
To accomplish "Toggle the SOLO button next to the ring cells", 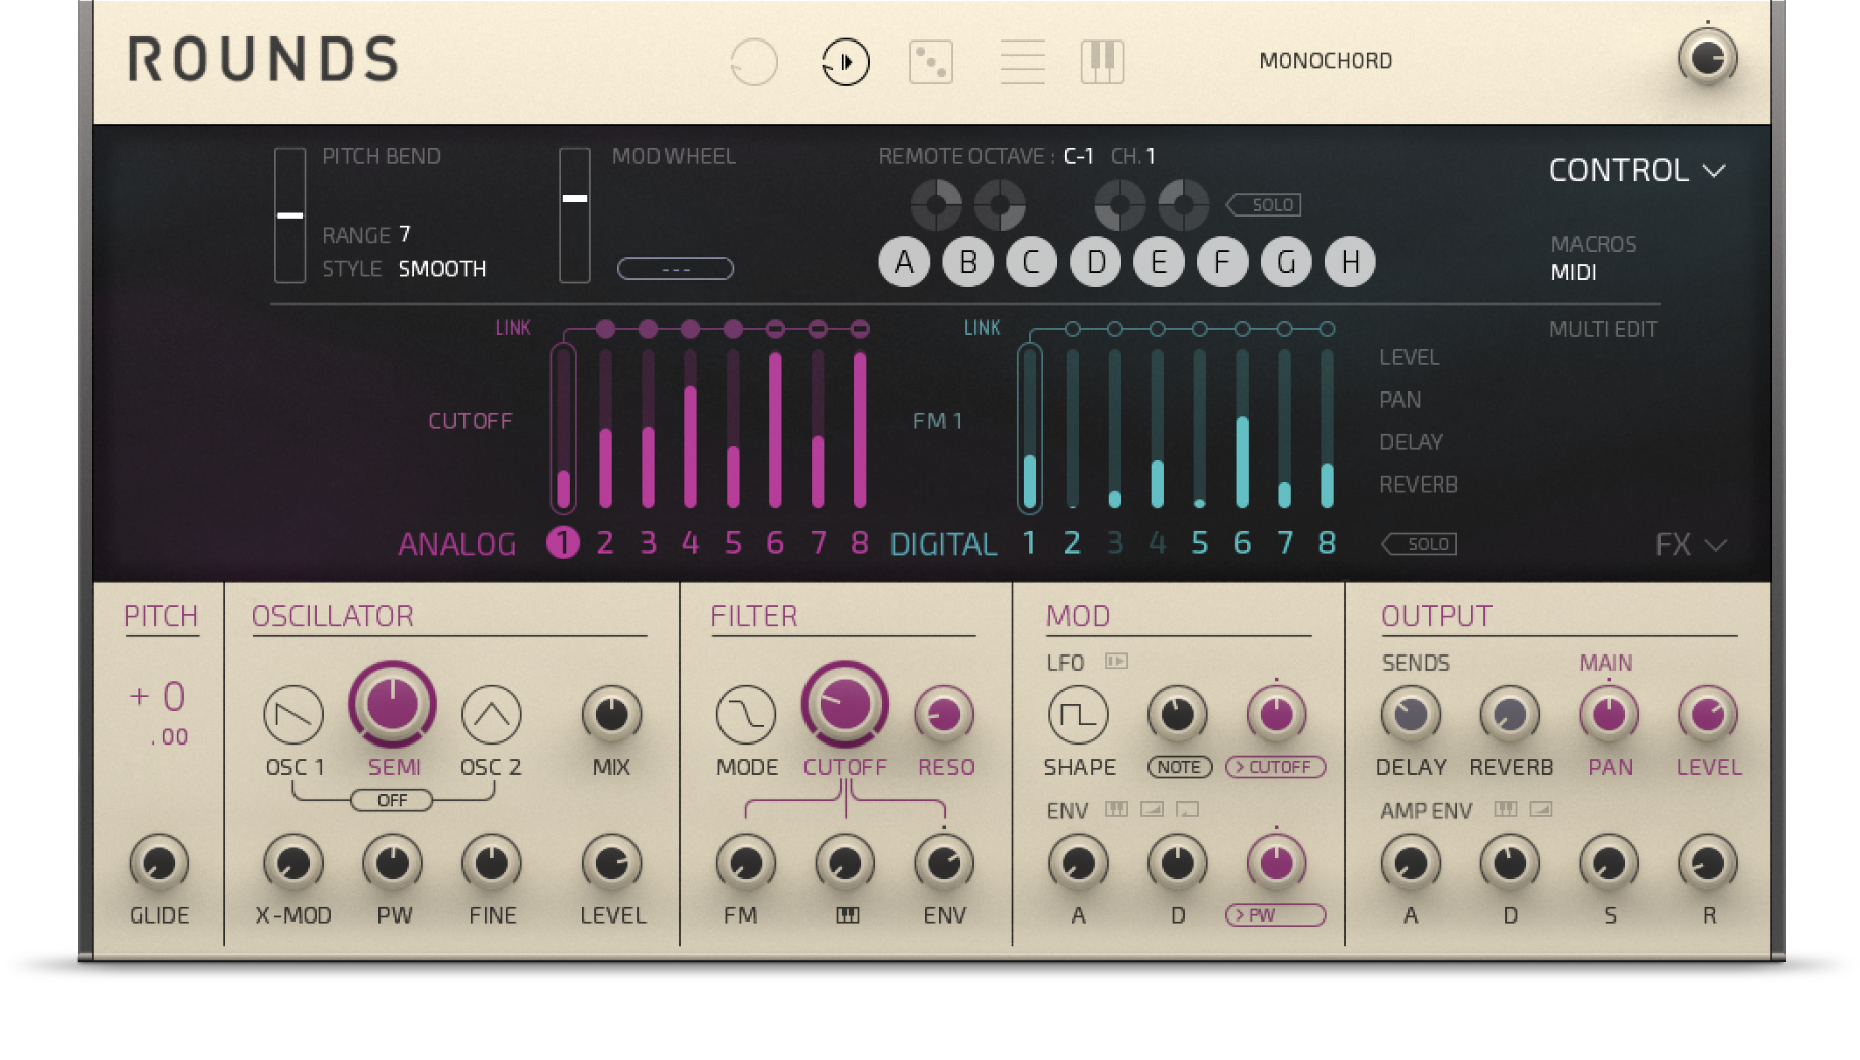I will [1263, 205].
